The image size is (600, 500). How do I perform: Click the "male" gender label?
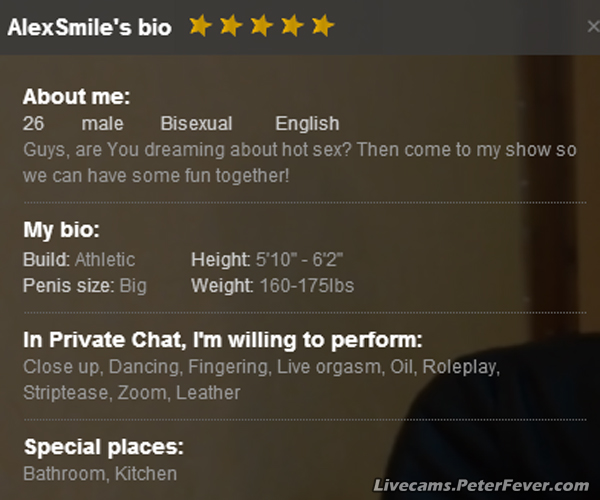103,124
